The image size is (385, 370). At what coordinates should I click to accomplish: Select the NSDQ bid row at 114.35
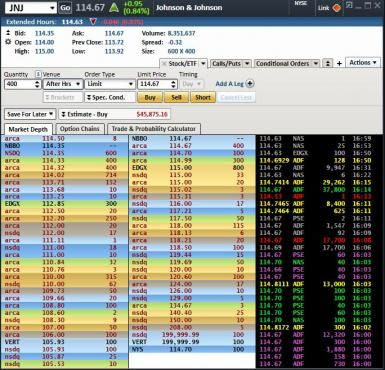(65, 153)
